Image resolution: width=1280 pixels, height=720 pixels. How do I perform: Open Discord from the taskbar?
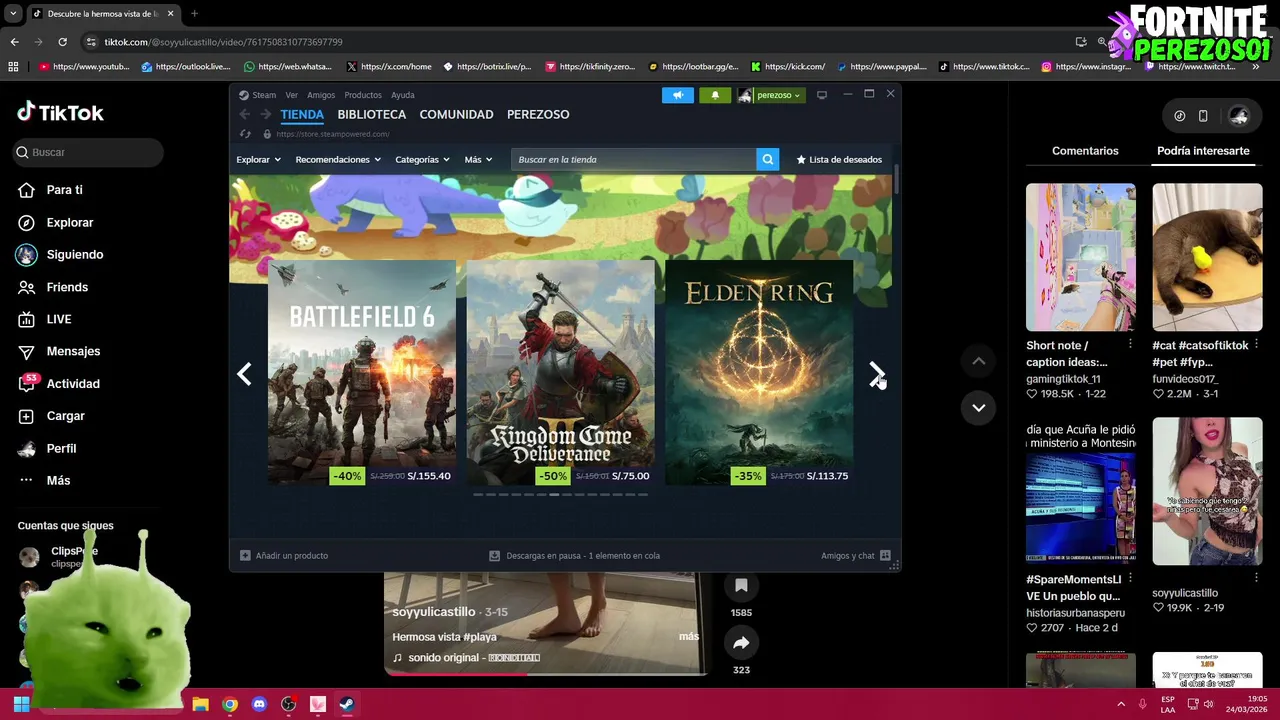[259, 704]
